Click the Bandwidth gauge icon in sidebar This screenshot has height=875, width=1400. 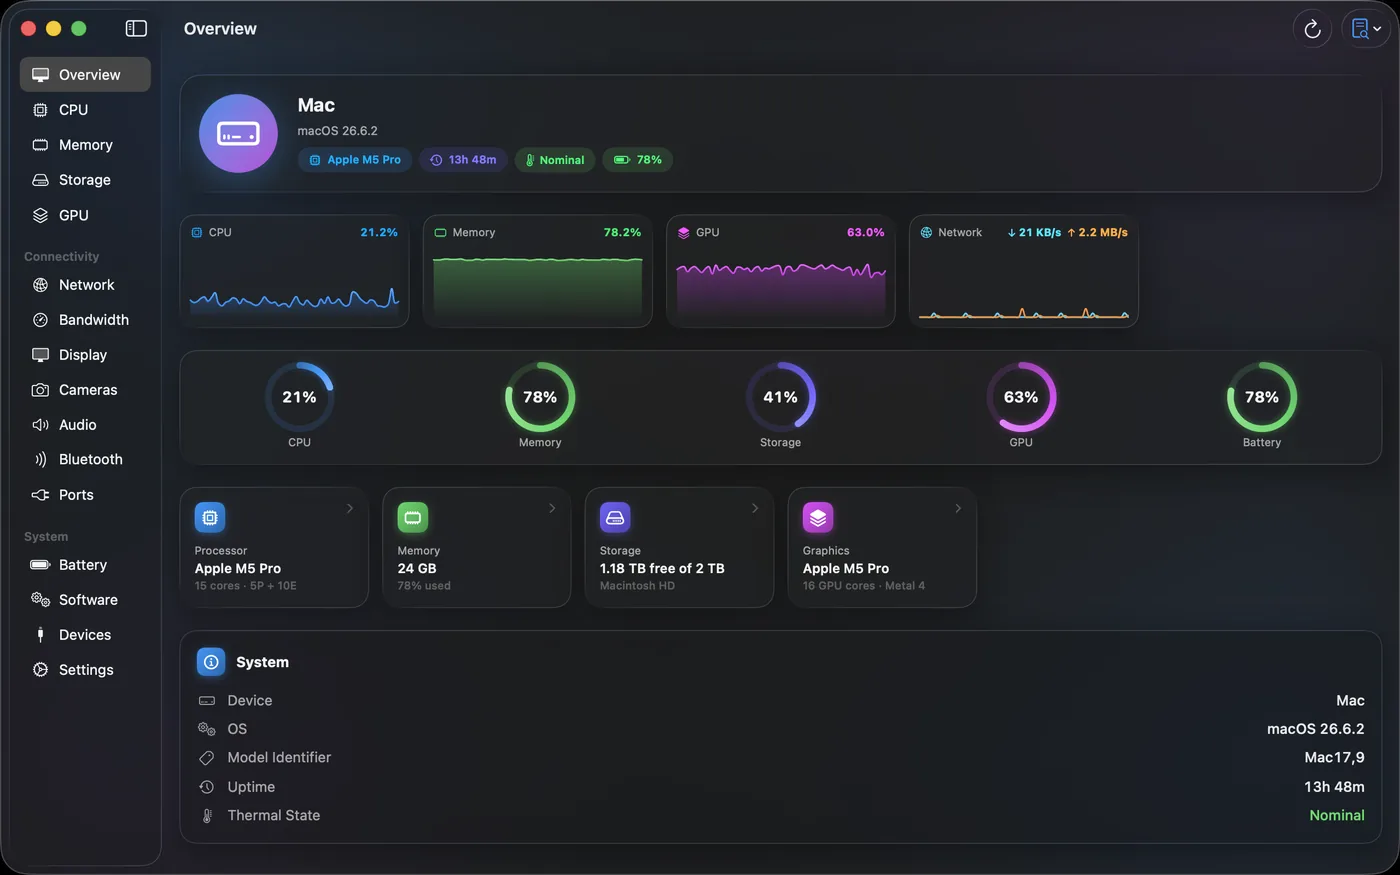click(40, 320)
